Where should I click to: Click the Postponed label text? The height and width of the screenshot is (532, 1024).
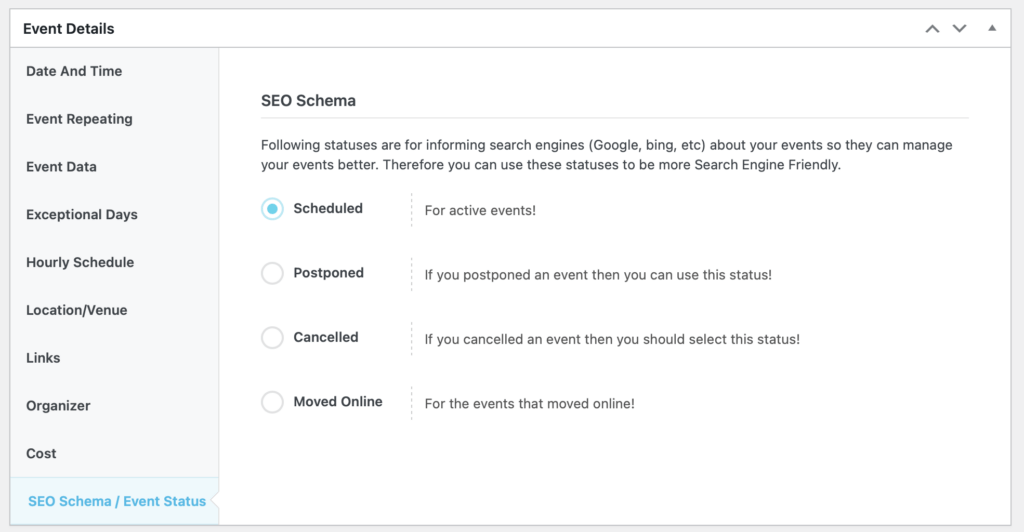pyautogui.click(x=328, y=273)
